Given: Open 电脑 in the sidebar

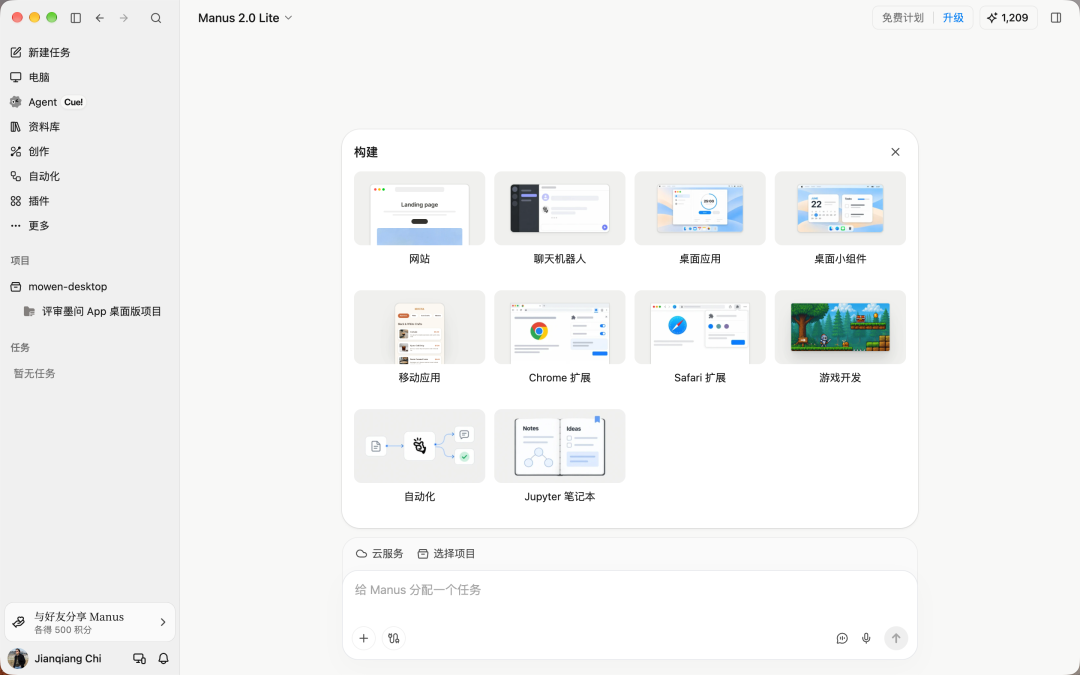Looking at the screenshot, I should 90,77.
